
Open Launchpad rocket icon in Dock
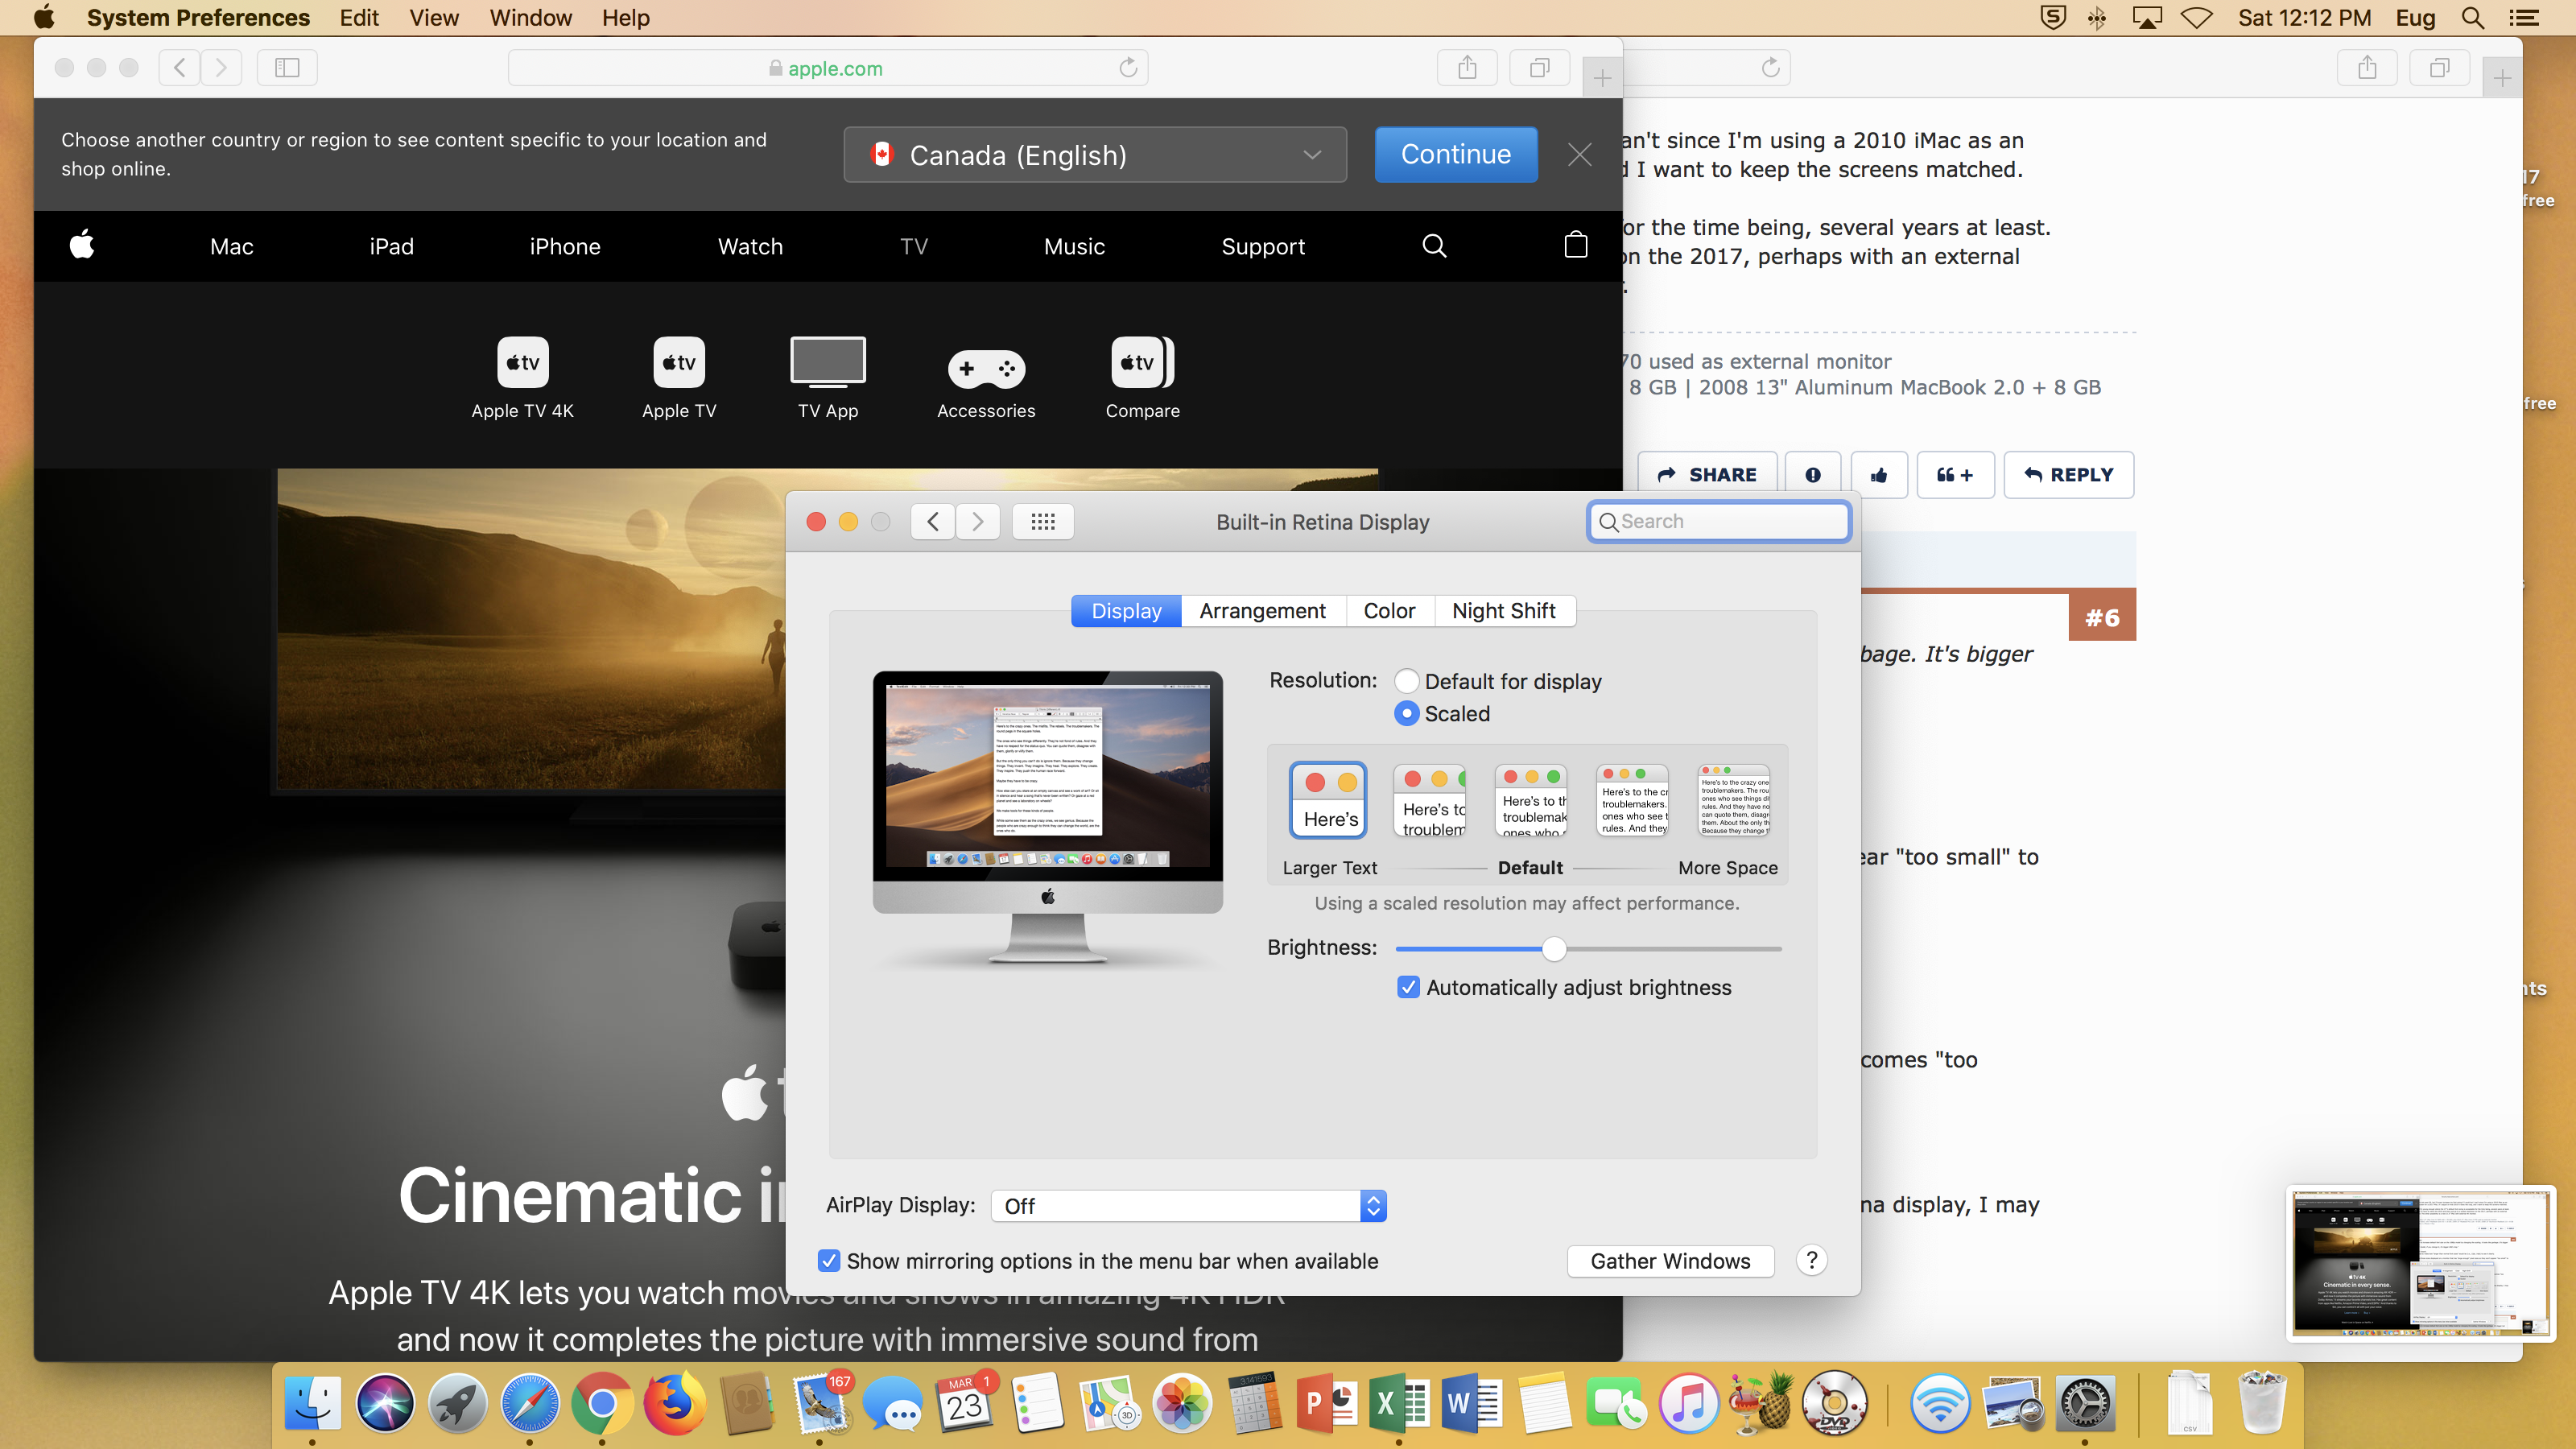pyautogui.click(x=458, y=1403)
